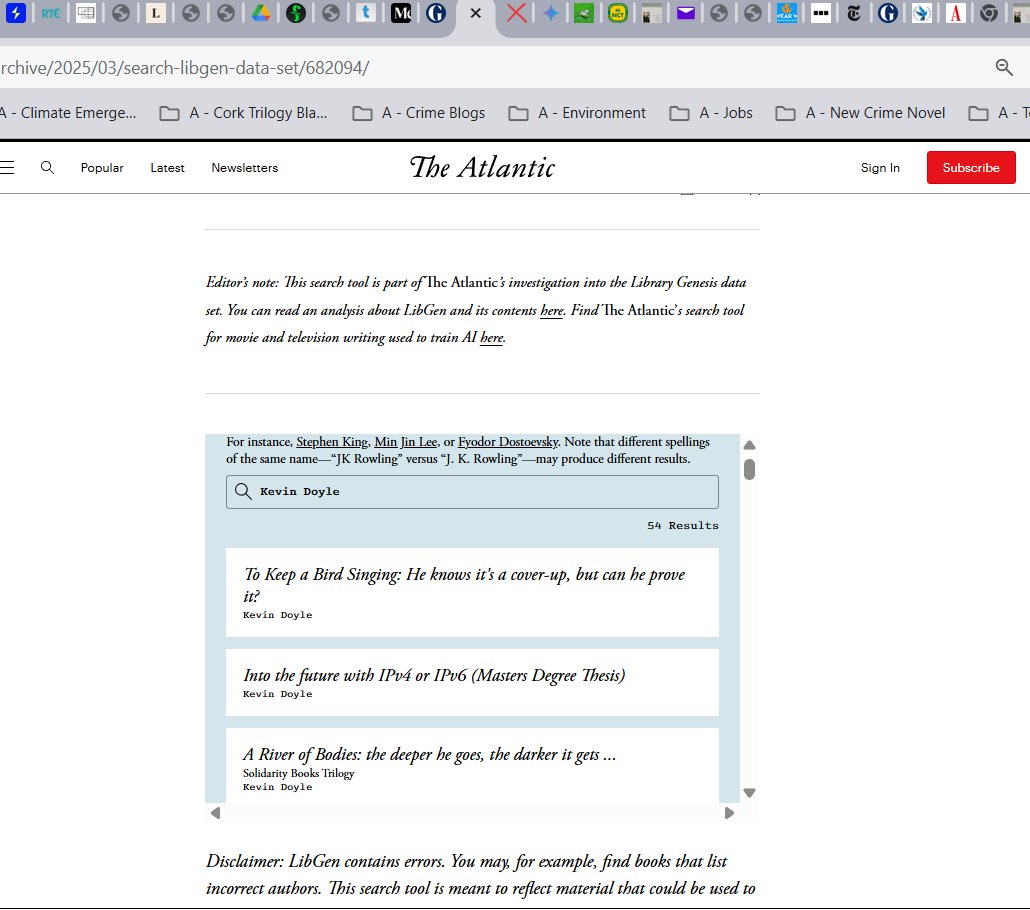This screenshot has height=910, width=1030.
Task: Switch to the yellow NCT tab
Action: [617, 12]
